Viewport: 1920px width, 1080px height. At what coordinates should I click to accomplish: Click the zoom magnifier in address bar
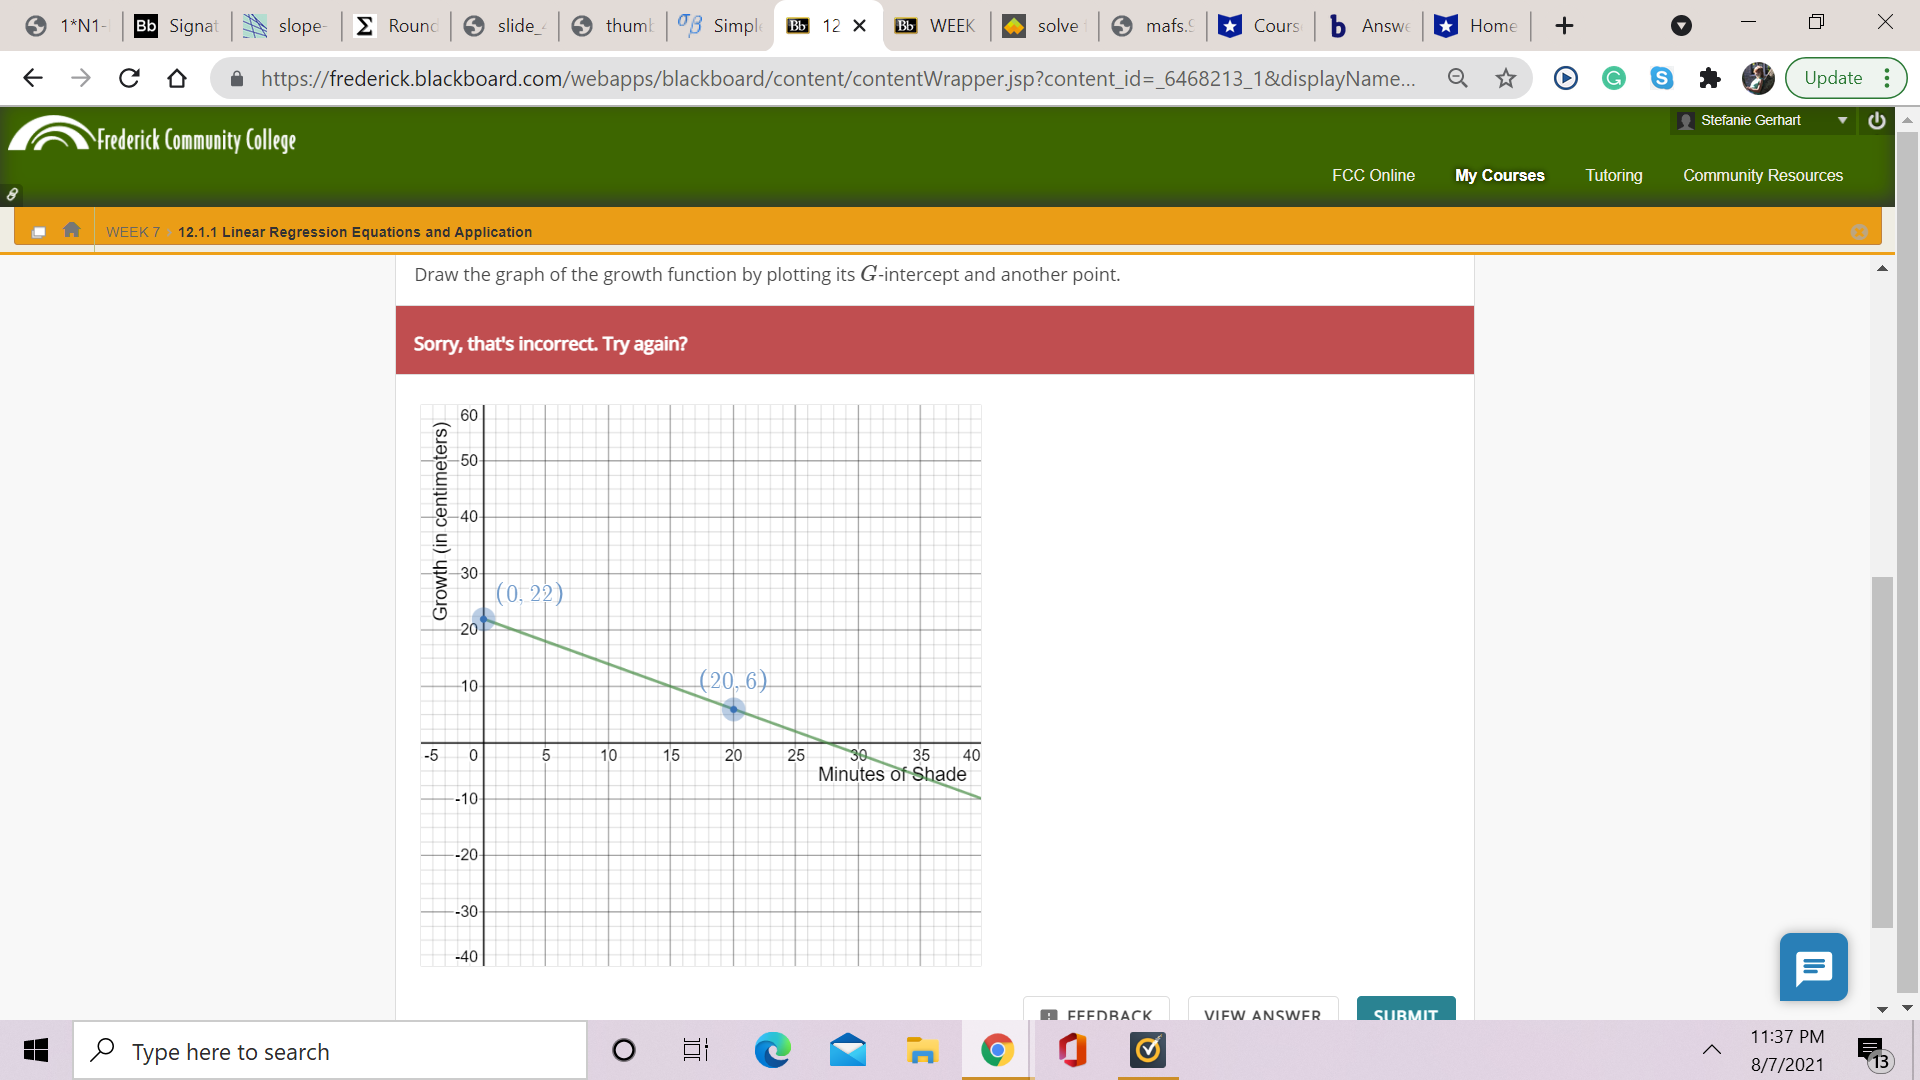click(x=1458, y=78)
